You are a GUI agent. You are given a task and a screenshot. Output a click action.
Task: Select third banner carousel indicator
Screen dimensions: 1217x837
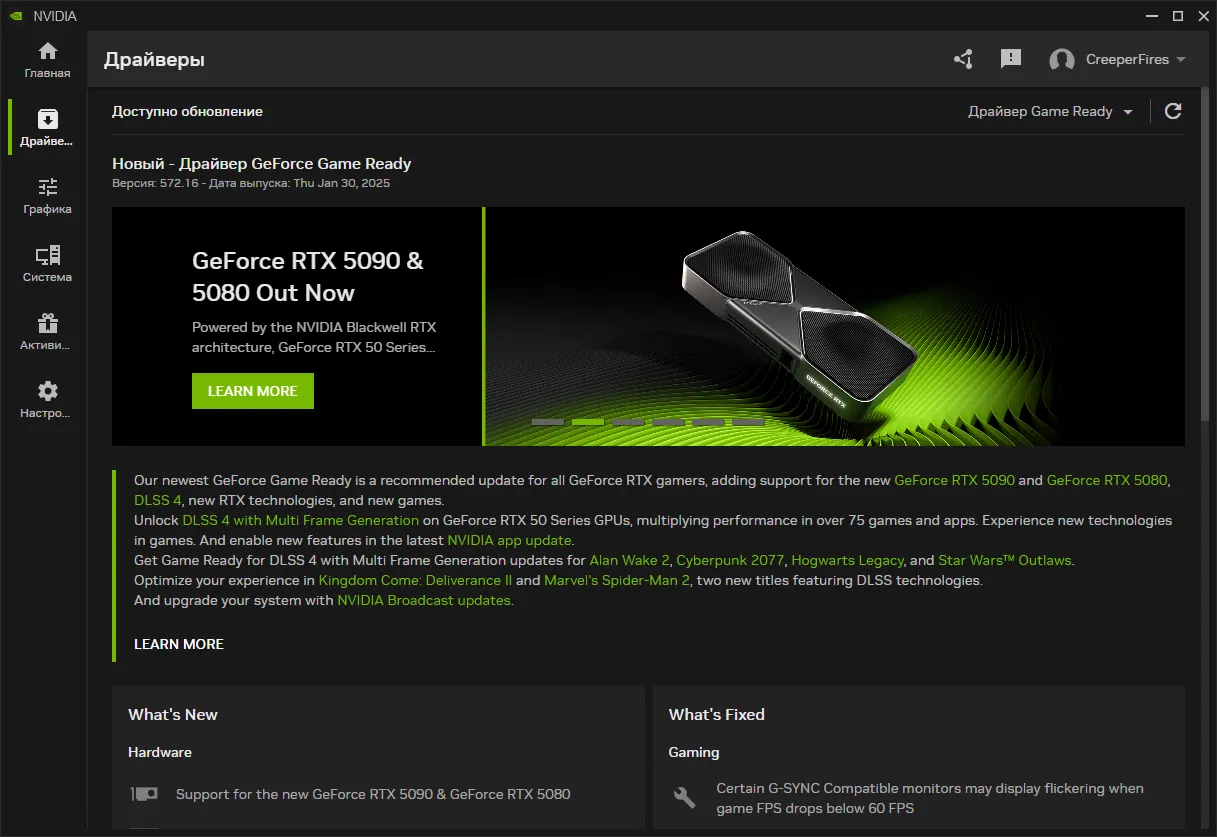click(x=628, y=422)
